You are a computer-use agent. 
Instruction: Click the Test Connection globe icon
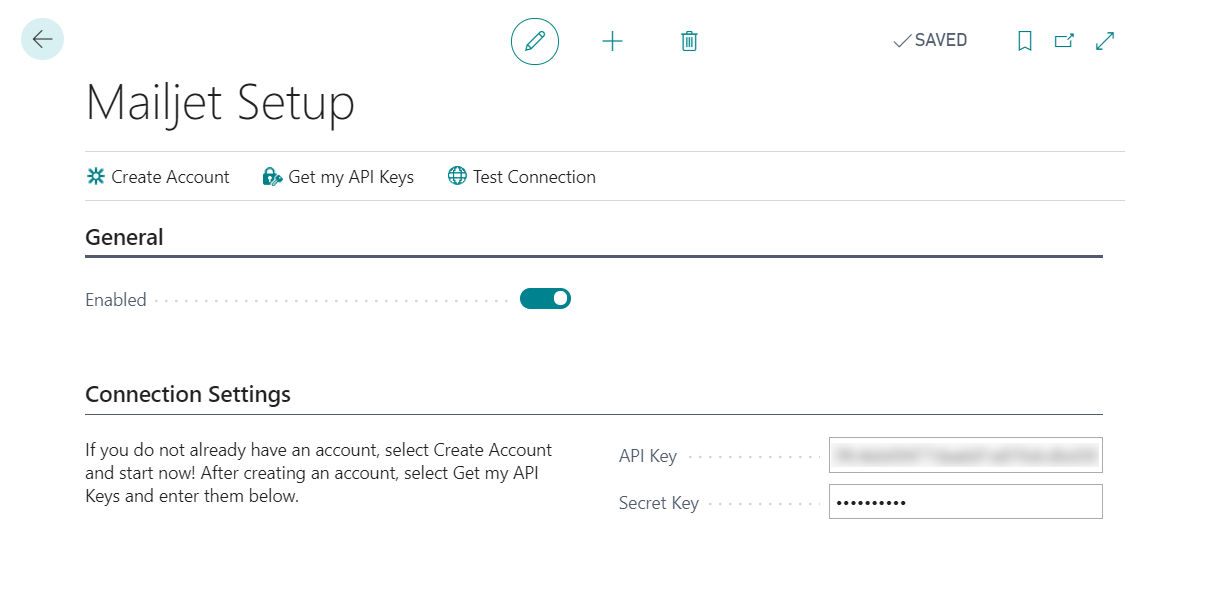pyautogui.click(x=457, y=177)
